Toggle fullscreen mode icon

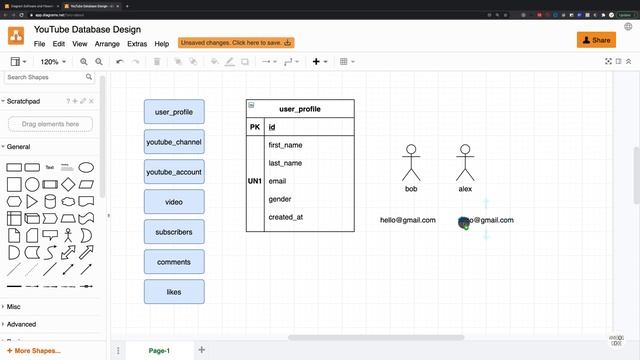click(608, 61)
